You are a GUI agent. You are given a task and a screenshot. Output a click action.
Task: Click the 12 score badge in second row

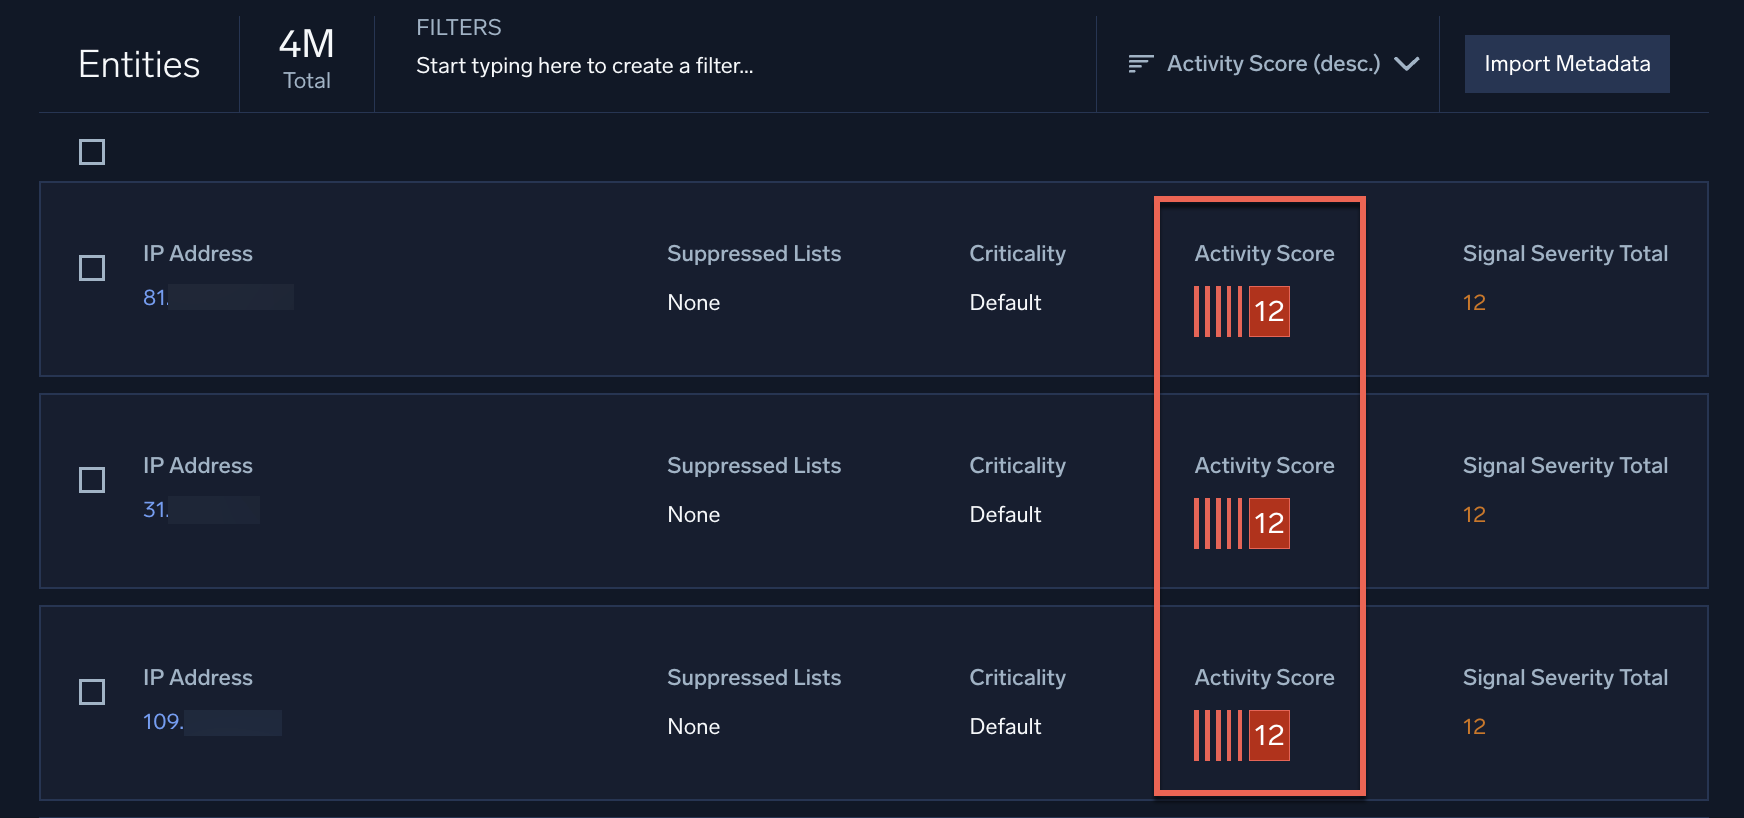coord(1268,523)
